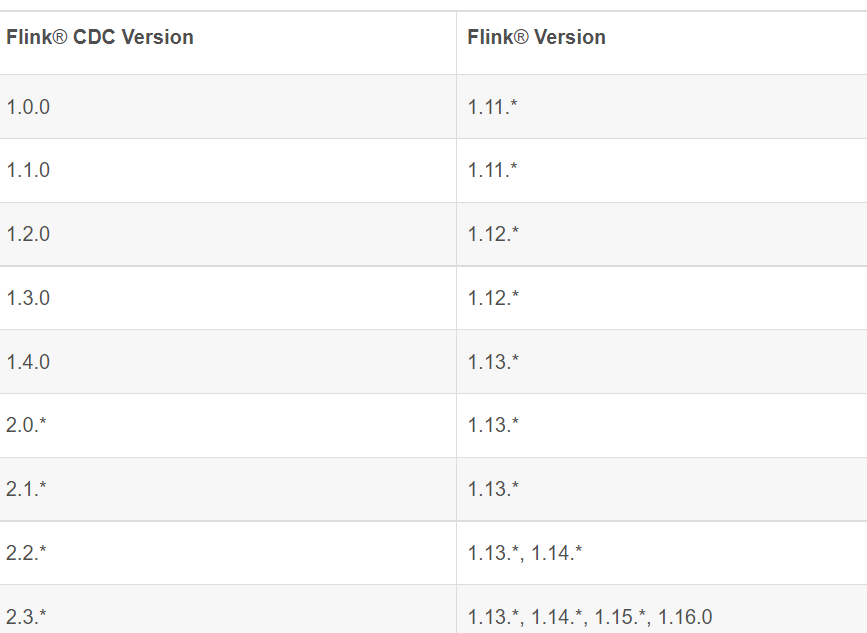
Task: Click Flink version cell in 1.0.0 row
Action: pos(493,107)
